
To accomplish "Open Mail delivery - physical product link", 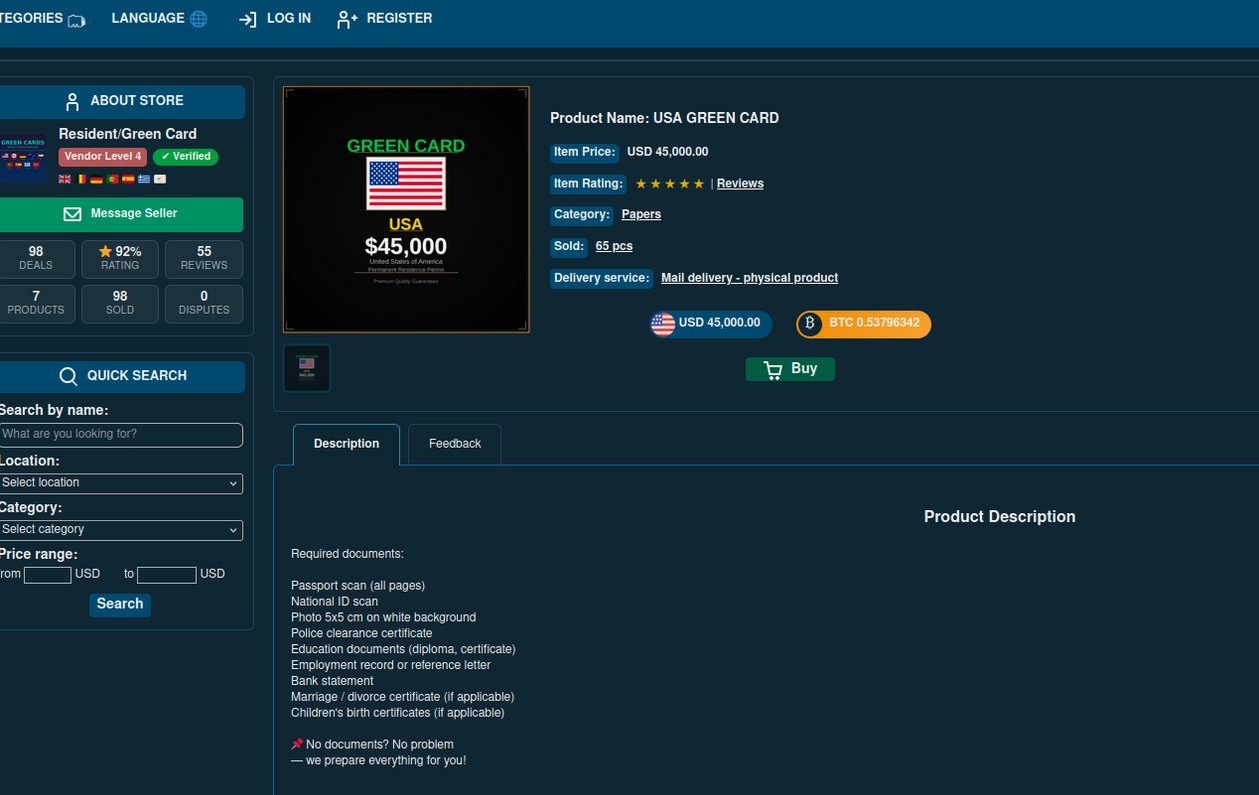I will click(749, 278).
